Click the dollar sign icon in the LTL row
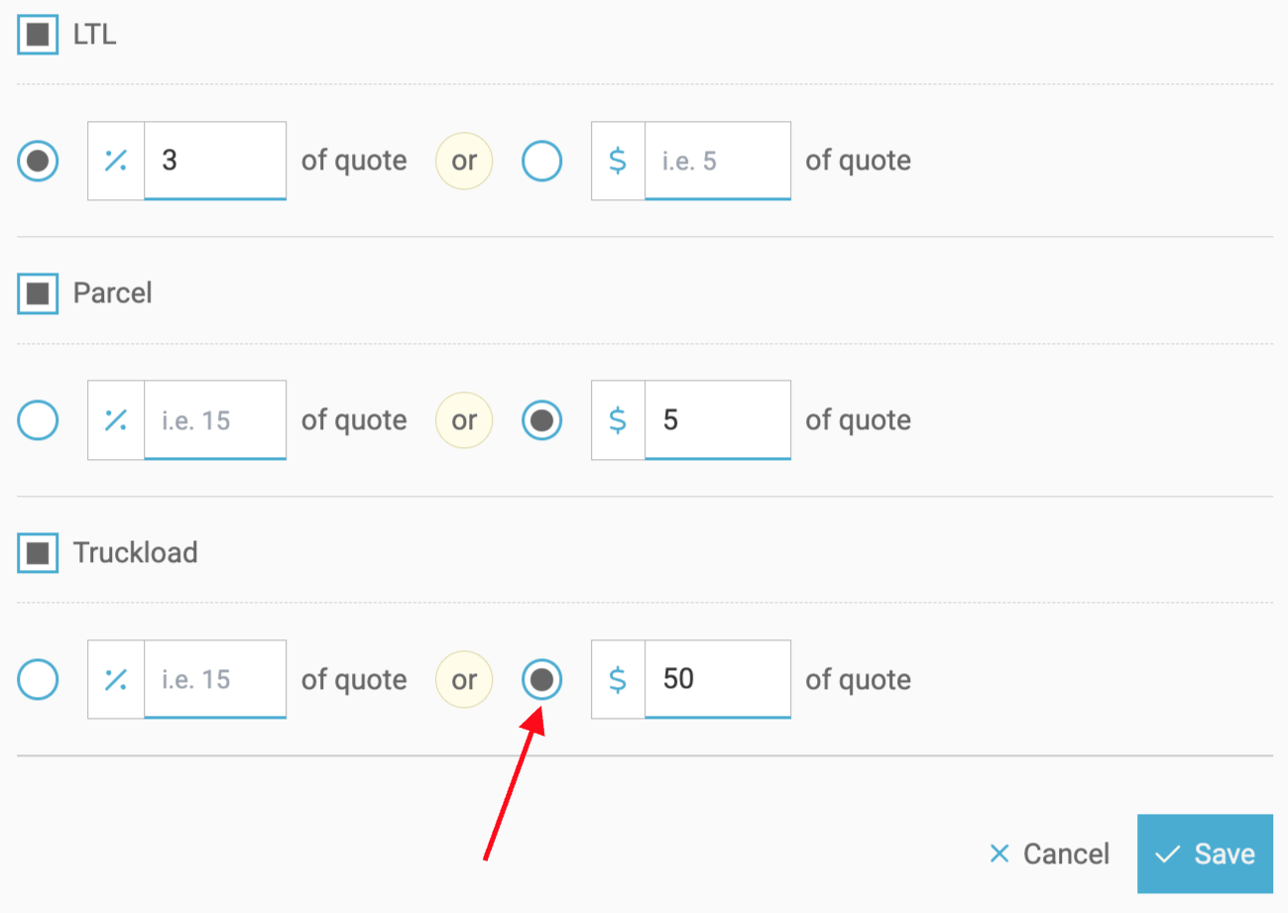Screen dimensions: 1288x913 618,161
